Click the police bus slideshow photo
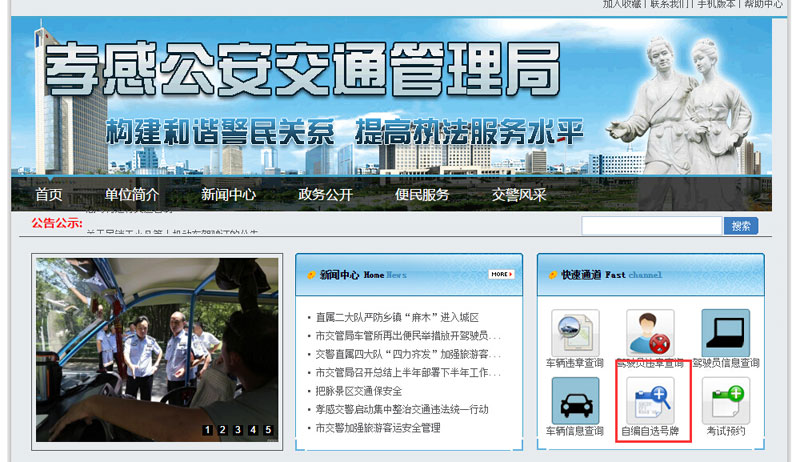Screen dimensions: 800x462 click(157, 350)
